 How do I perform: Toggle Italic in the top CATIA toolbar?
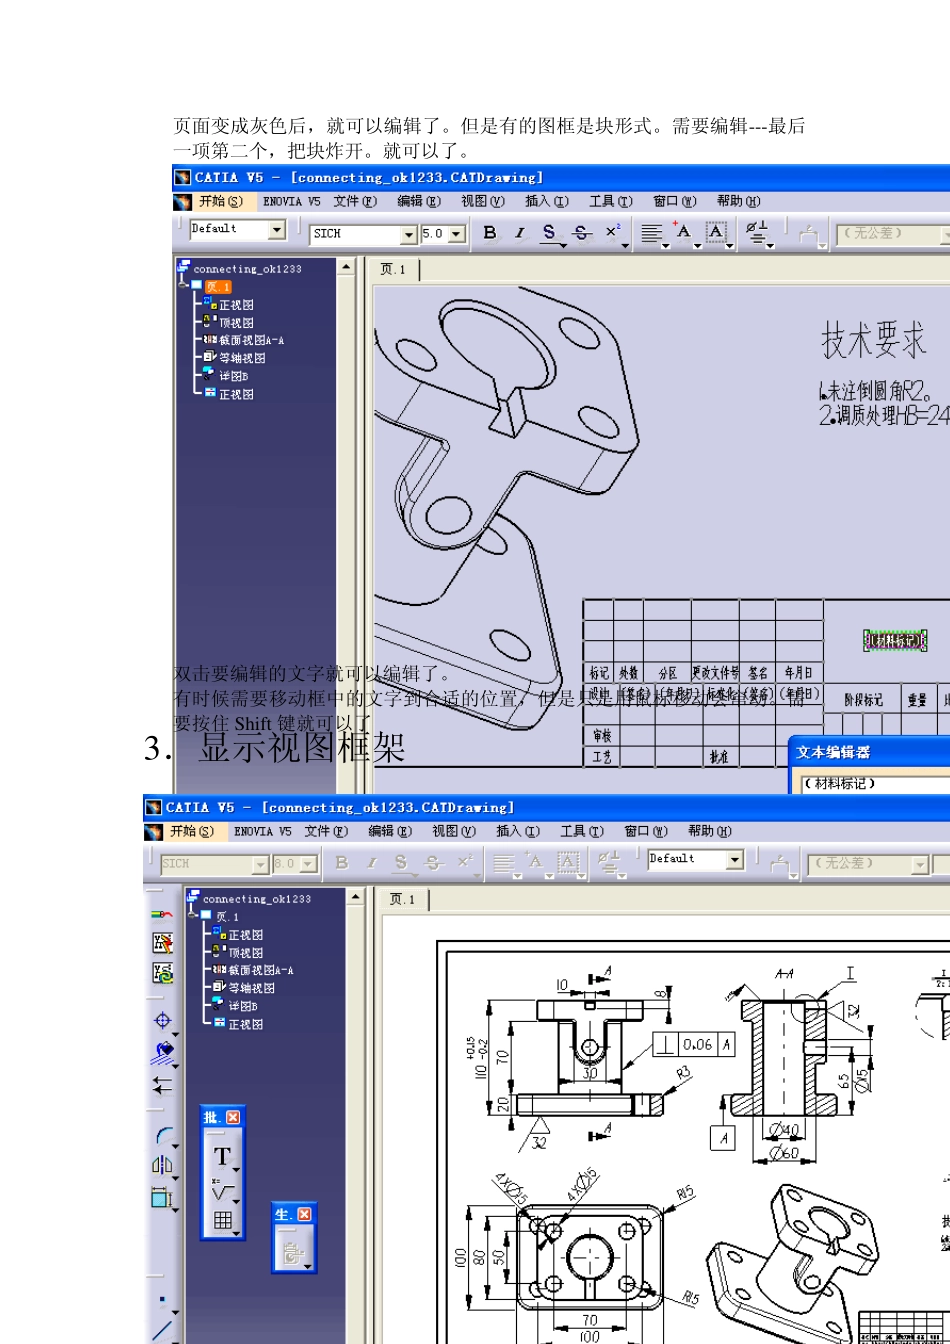[520, 233]
